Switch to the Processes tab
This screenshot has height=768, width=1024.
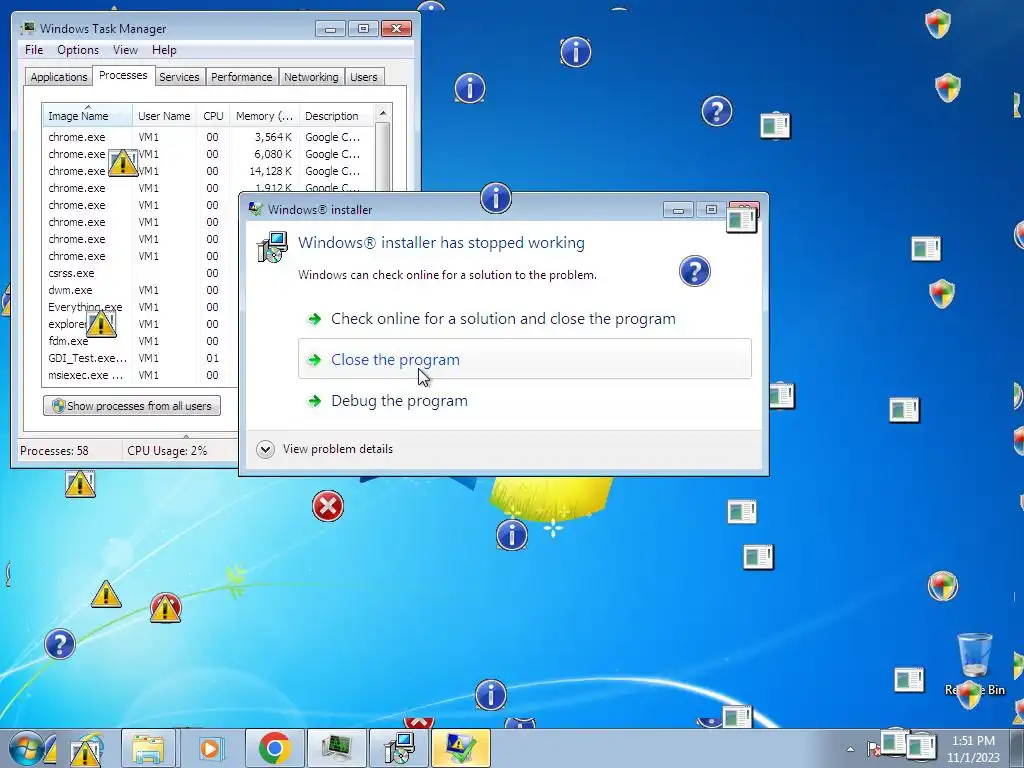[x=123, y=75]
